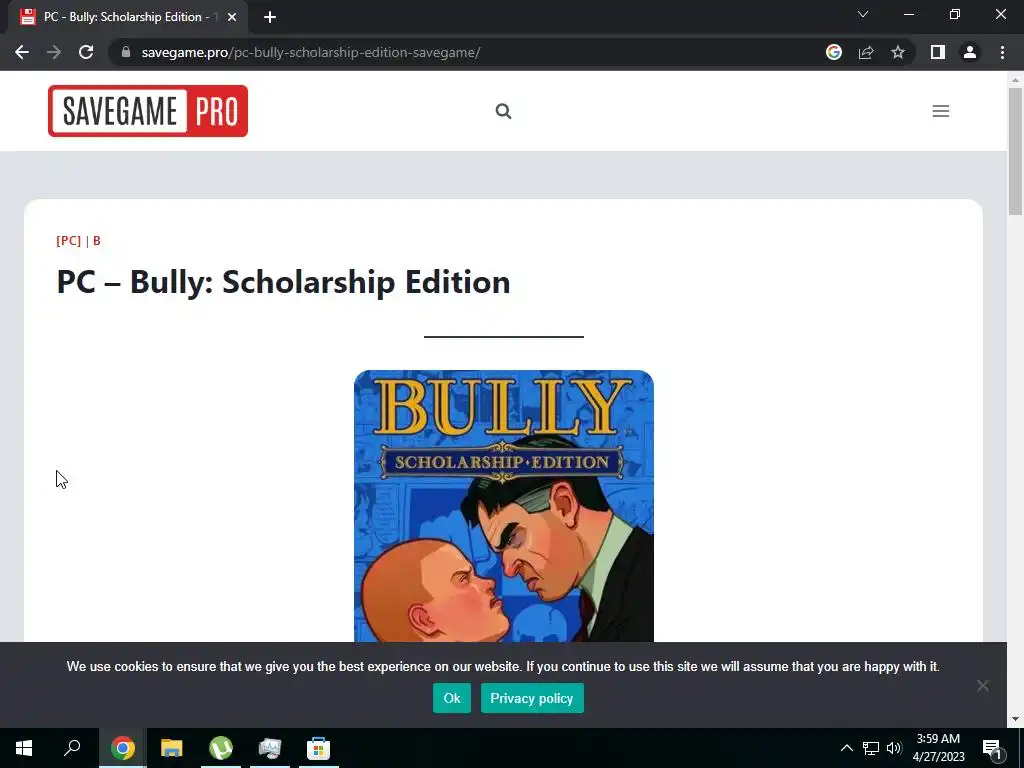Image resolution: width=1024 pixels, height=768 pixels.
Task: Open the Privacy policy button
Action: pos(532,698)
